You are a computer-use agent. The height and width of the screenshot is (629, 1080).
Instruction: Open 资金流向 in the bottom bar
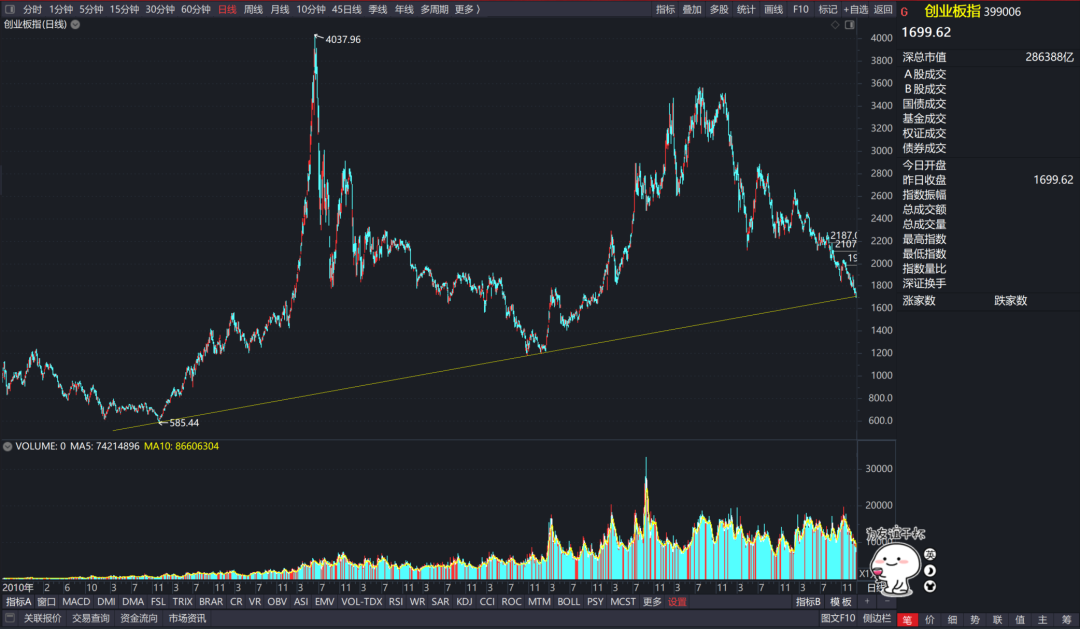pos(138,619)
